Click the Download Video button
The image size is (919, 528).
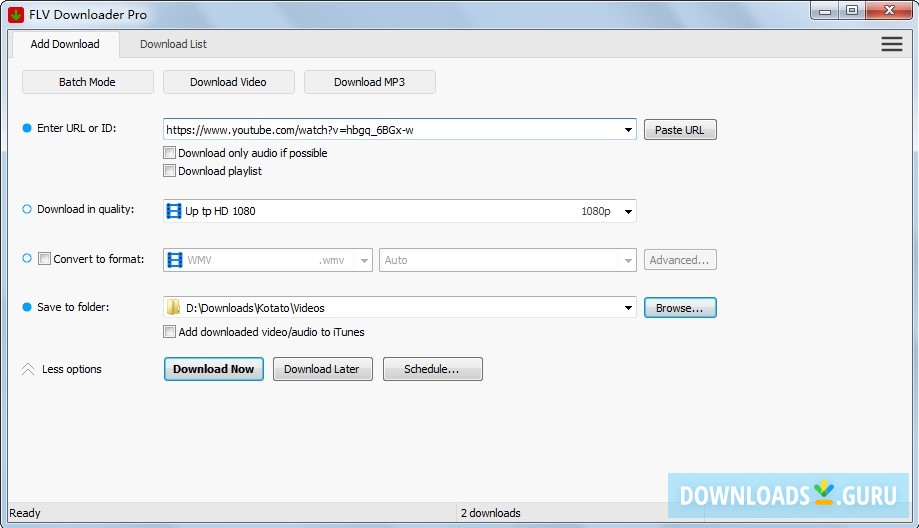click(228, 82)
